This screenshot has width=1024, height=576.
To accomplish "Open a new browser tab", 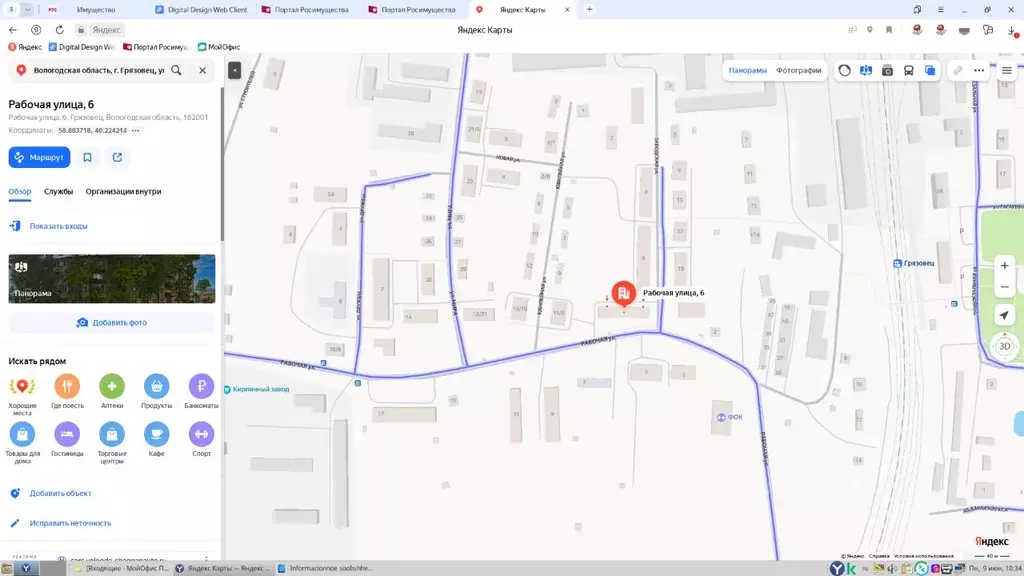I will click(589, 9).
